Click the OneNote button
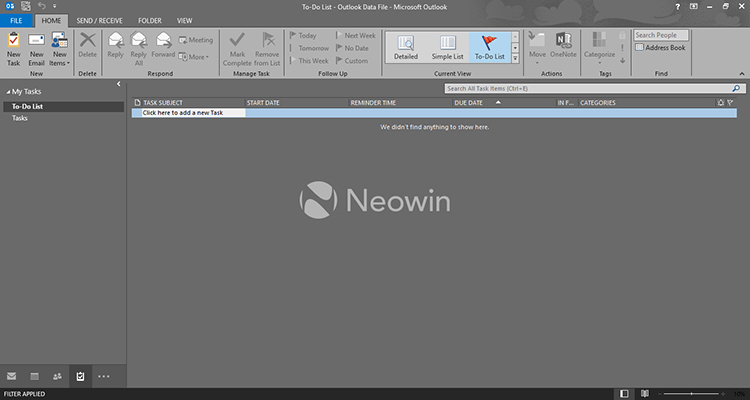The width and height of the screenshot is (750, 400). tap(563, 45)
